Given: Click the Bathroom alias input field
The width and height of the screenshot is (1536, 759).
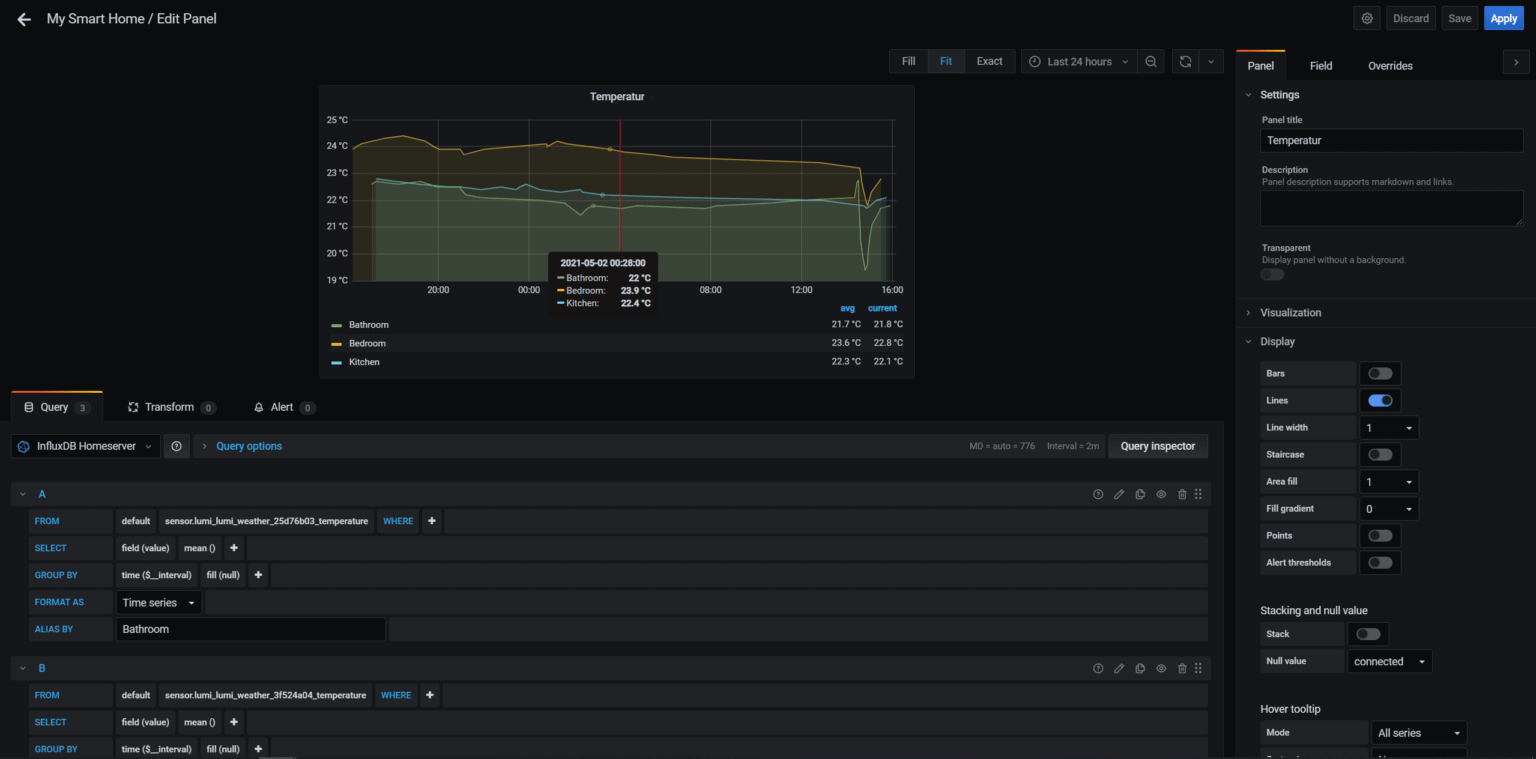Looking at the screenshot, I should [250, 628].
